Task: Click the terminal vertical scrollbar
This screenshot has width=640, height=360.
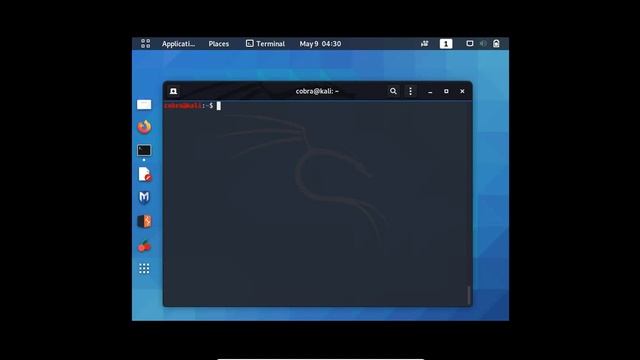Action: click(x=469, y=295)
